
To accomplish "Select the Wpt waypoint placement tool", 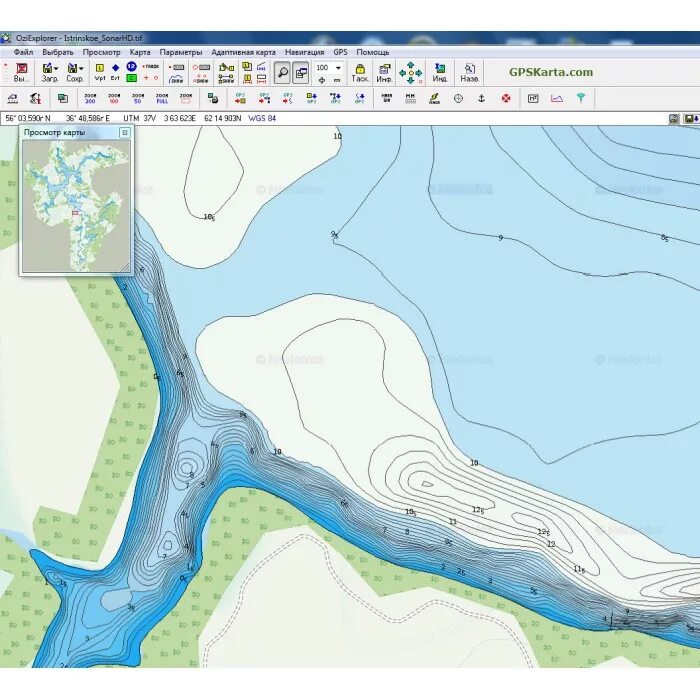I will 100,72.
